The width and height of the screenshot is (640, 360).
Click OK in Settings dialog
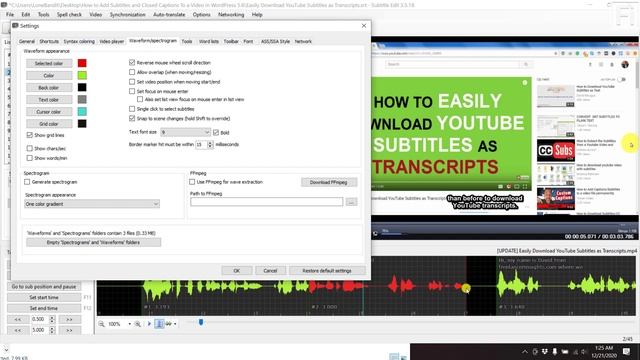tap(237, 271)
